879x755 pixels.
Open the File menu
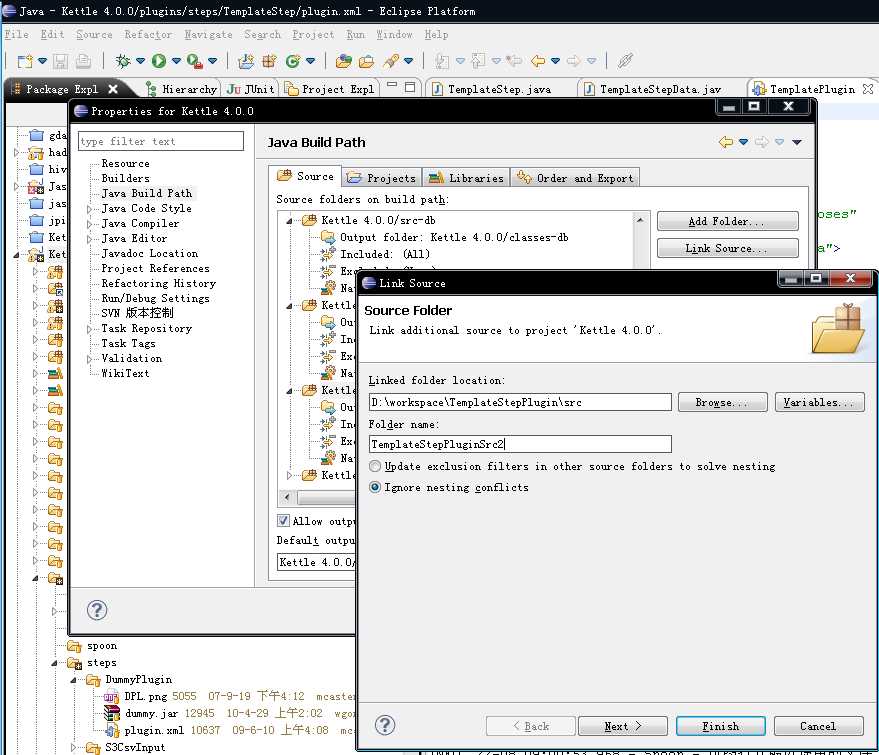pos(16,34)
